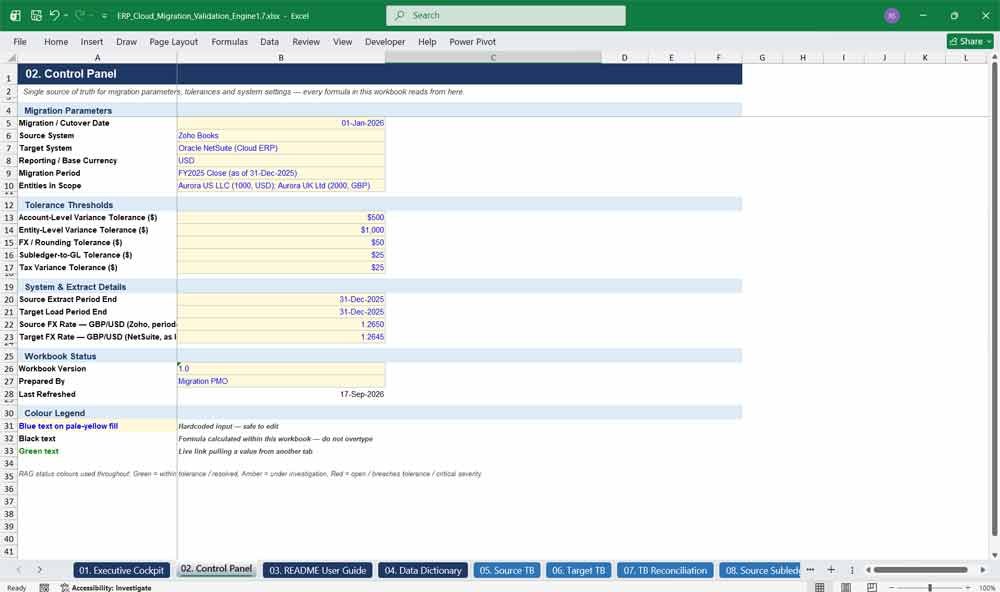Click the horizontal scrollbar thumb

coord(920,570)
